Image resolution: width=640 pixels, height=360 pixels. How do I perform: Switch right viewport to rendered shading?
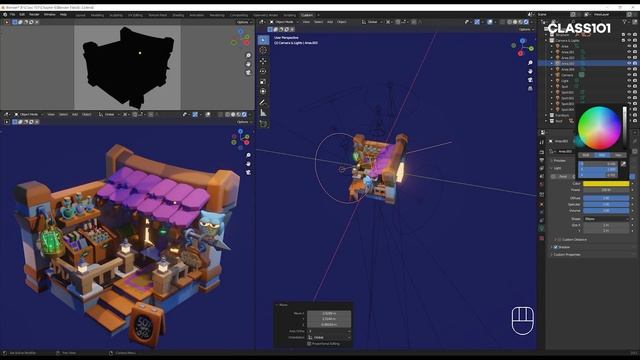(x=526, y=22)
